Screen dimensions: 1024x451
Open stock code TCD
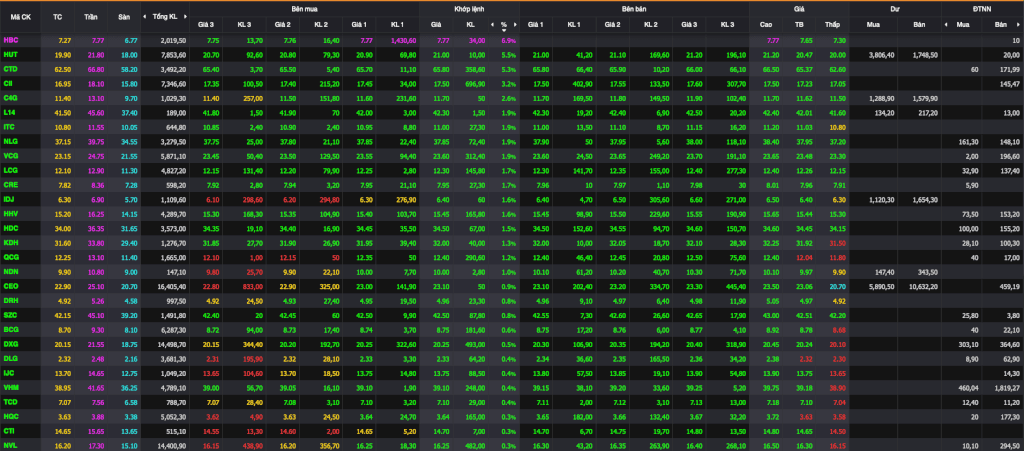(x=10, y=401)
